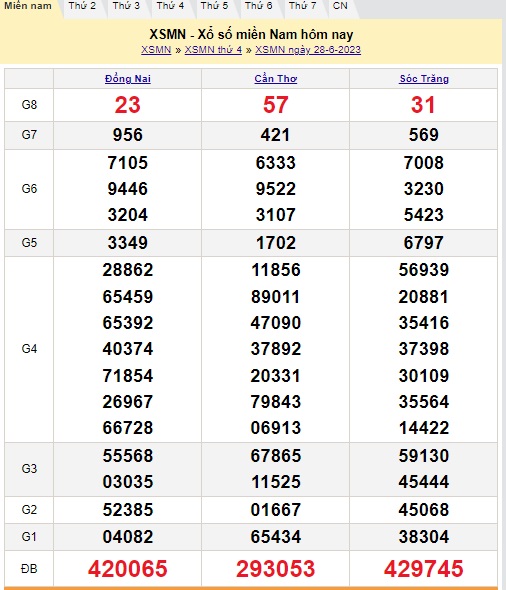The width and height of the screenshot is (506, 590).
Task: Open the Đồng Nai province link
Action: [x=128, y=79]
